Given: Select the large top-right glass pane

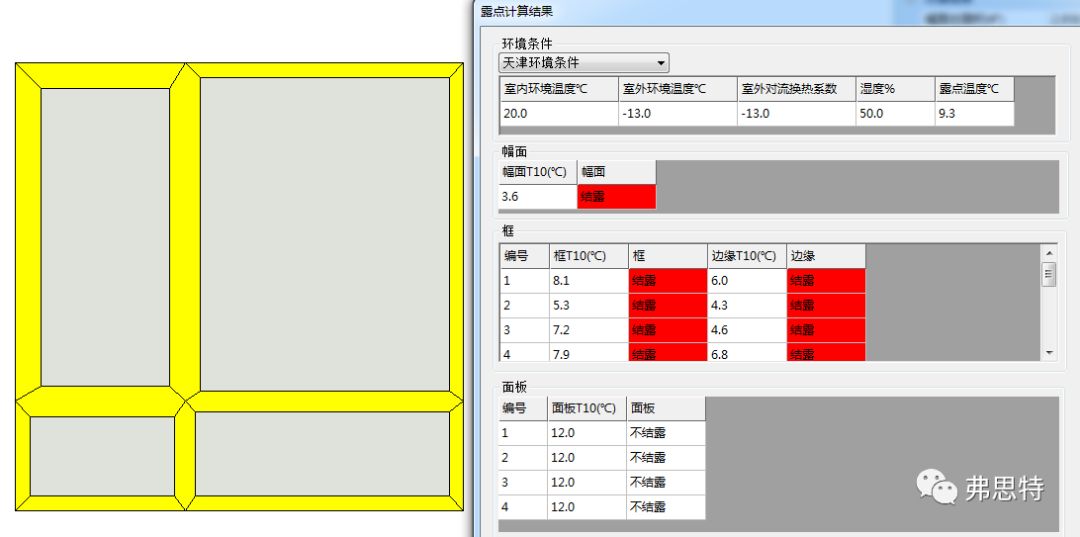Looking at the screenshot, I should pos(324,233).
